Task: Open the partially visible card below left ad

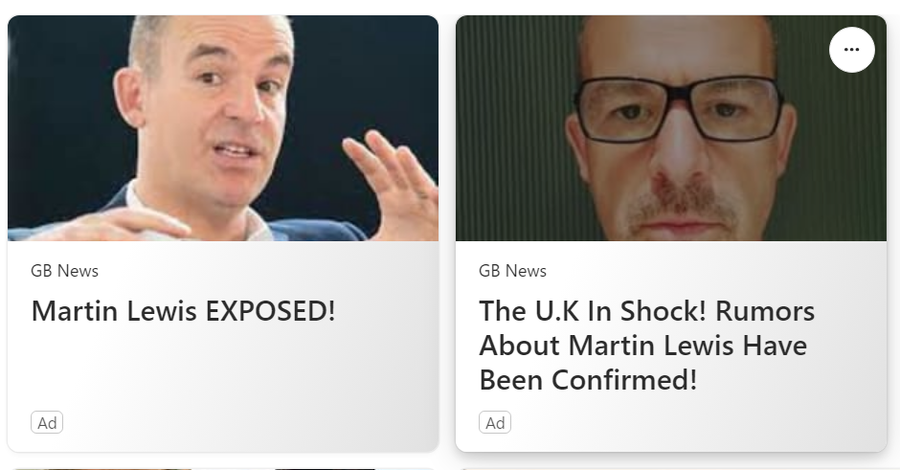Action: [x=223, y=468]
